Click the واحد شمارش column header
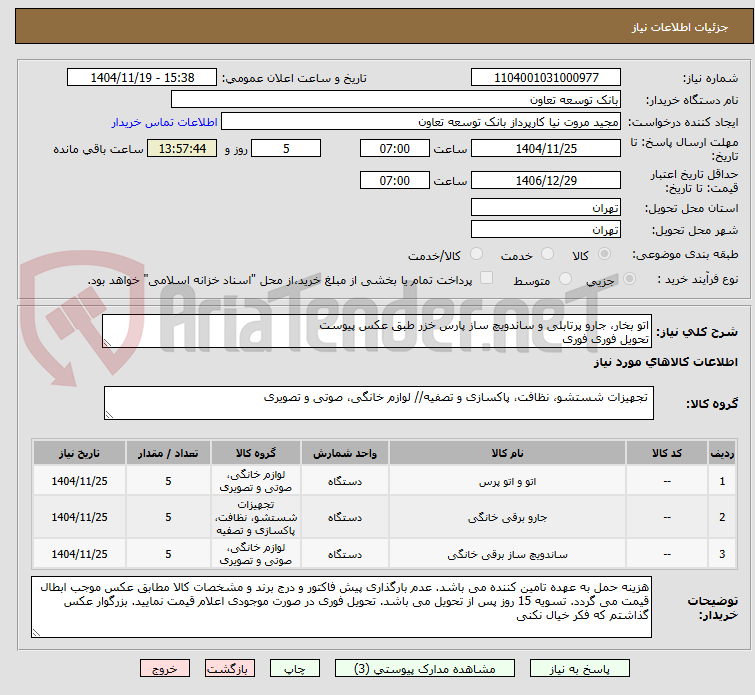Viewport: 755px width, 695px height. tap(345, 453)
